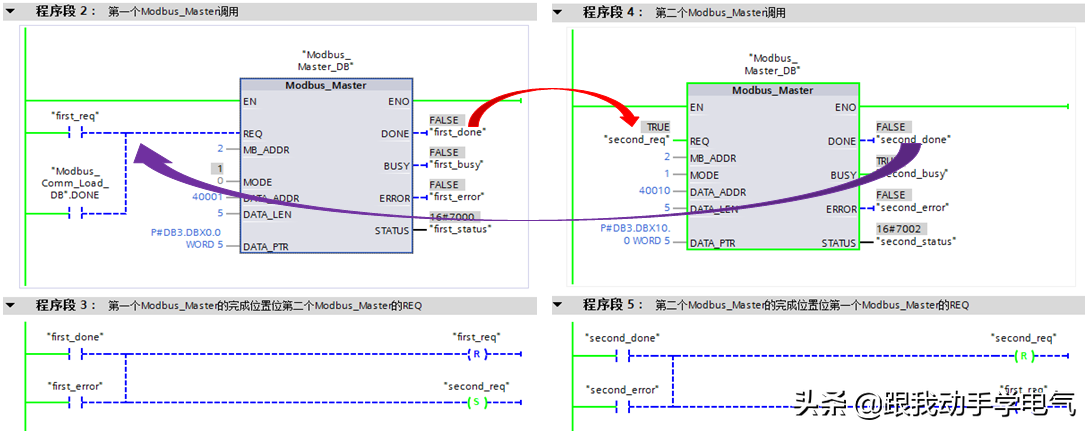Screen dimensions: 1089x431
Task: Click the 程序段 5 comment text
Action: 813,305
